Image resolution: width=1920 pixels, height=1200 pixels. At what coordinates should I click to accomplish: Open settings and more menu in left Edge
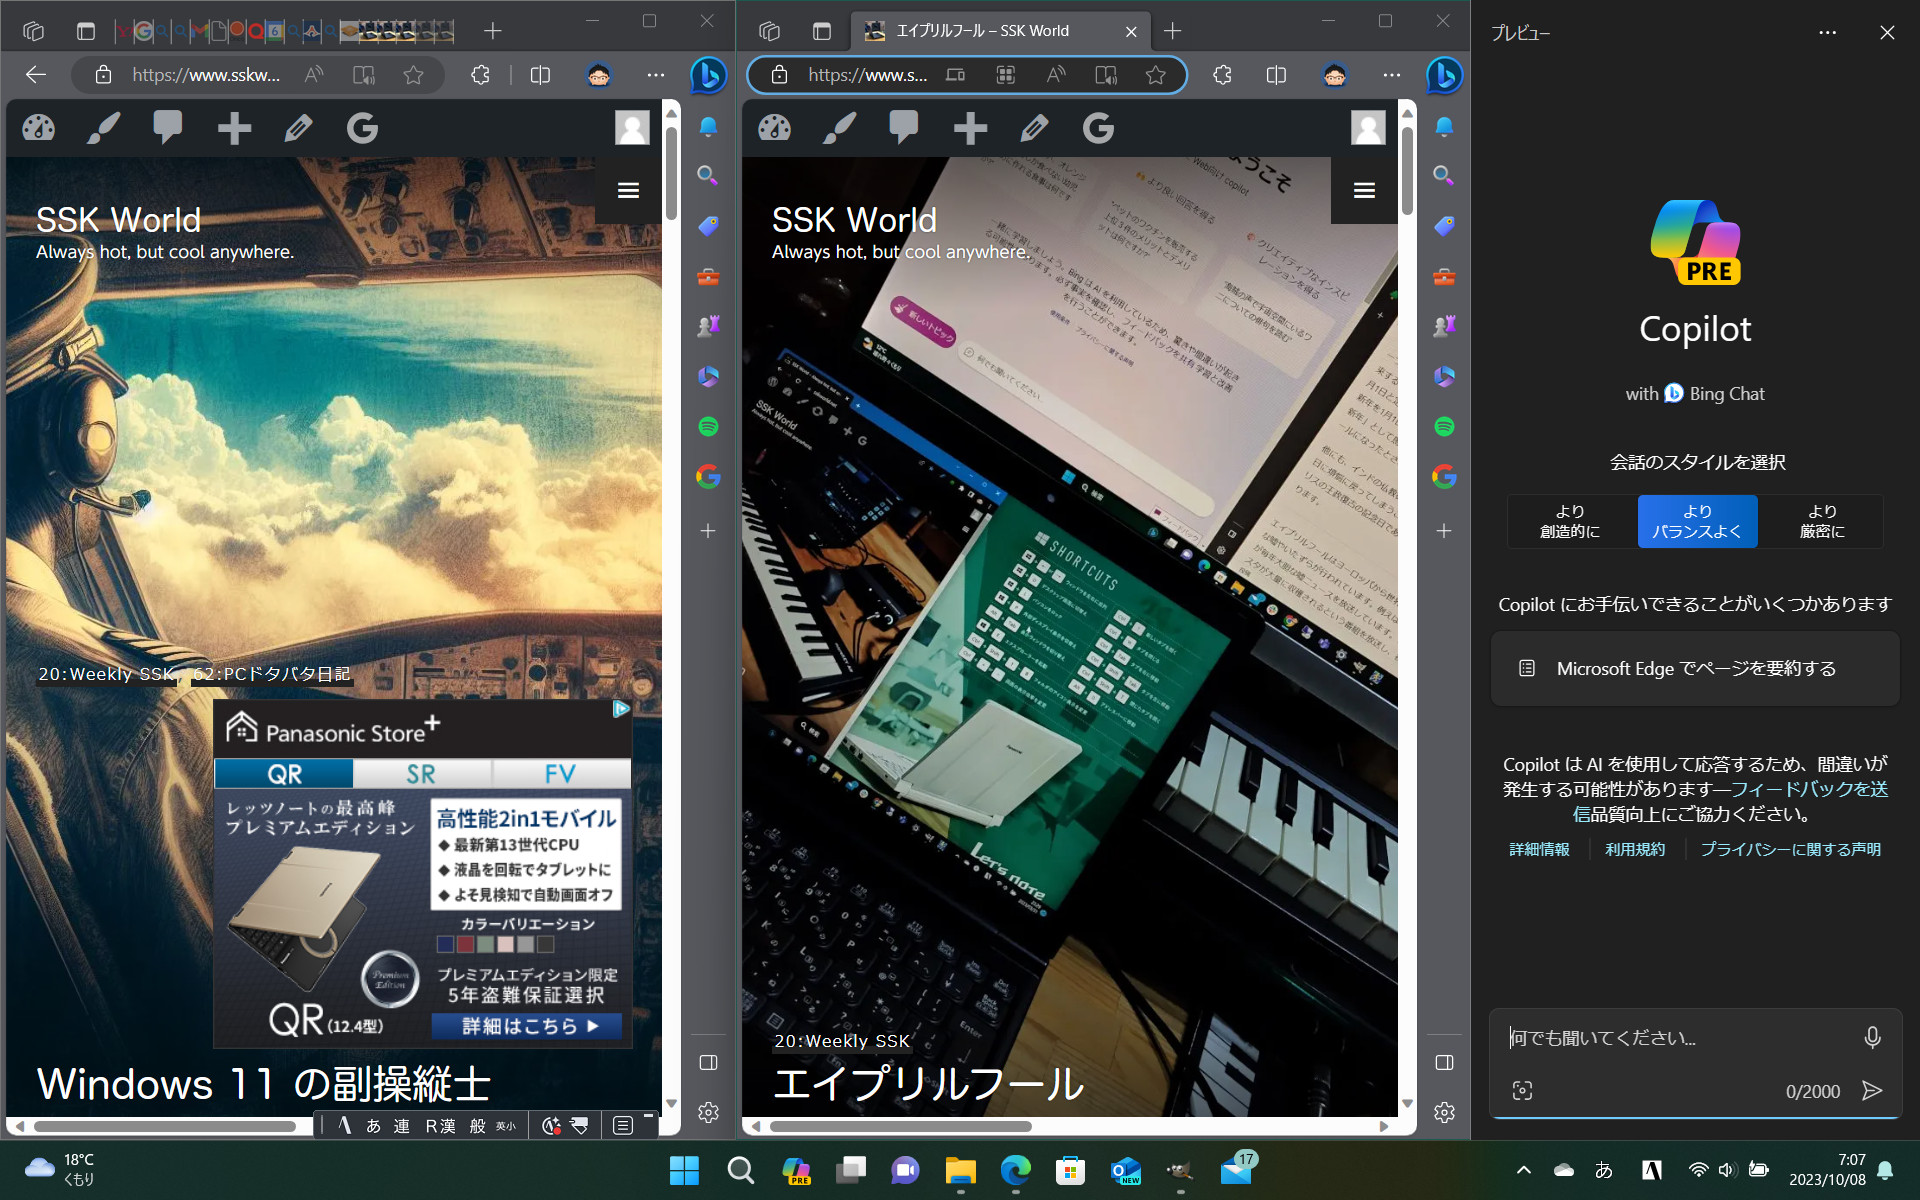point(655,75)
